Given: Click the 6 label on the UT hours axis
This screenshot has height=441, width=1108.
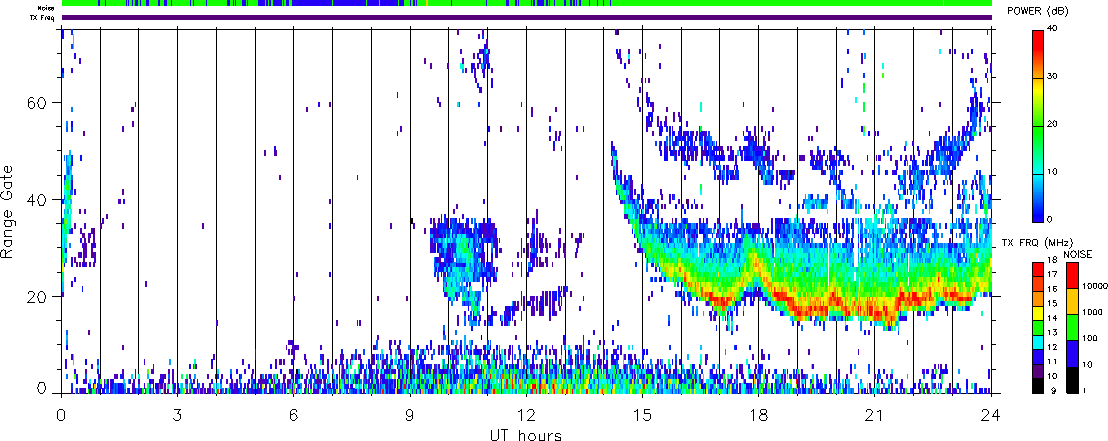Looking at the screenshot, I should tap(293, 413).
